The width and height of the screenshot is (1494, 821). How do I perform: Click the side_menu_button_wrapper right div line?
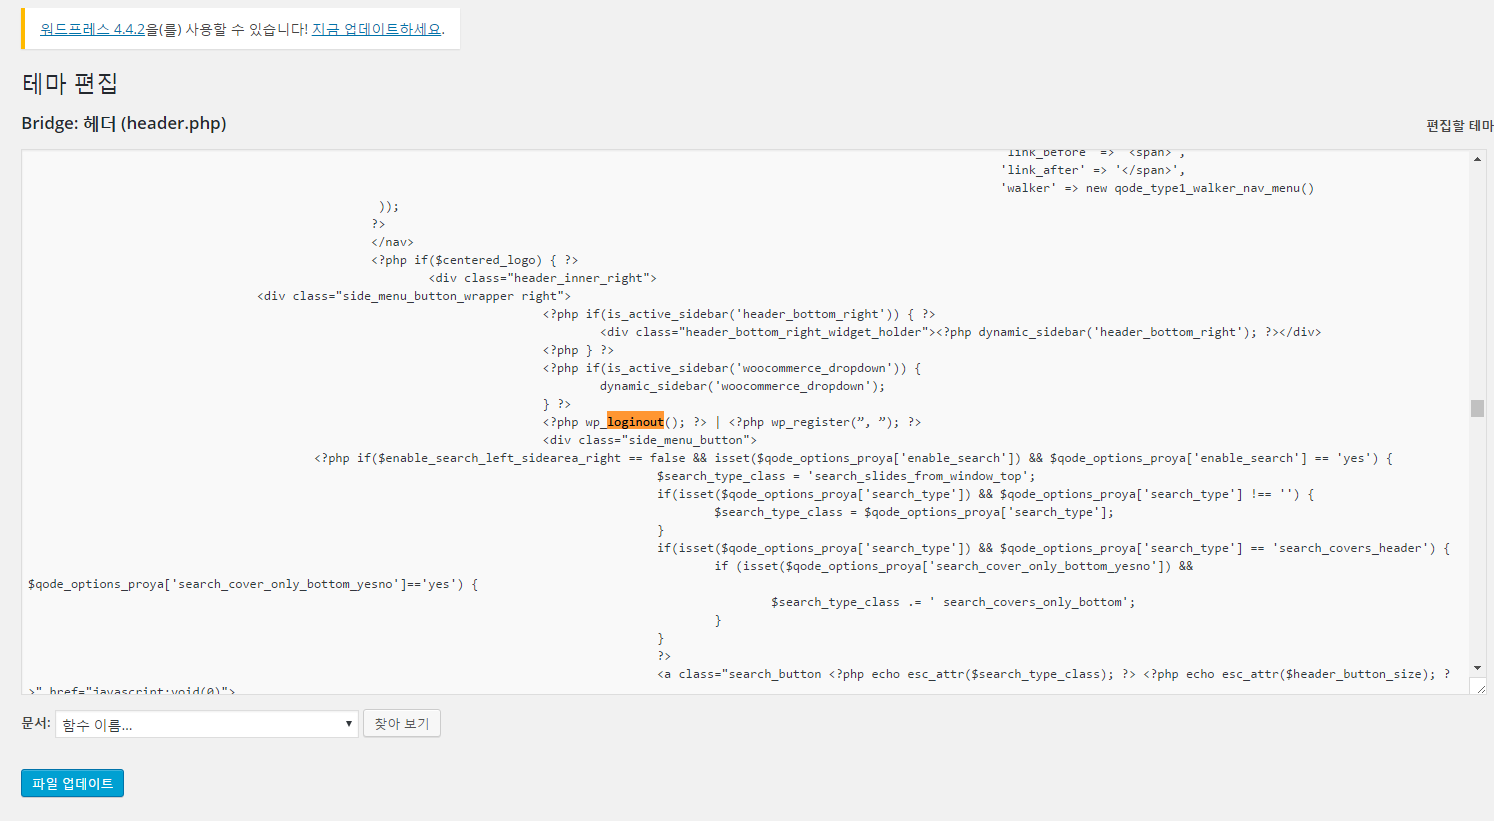point(414,296)
